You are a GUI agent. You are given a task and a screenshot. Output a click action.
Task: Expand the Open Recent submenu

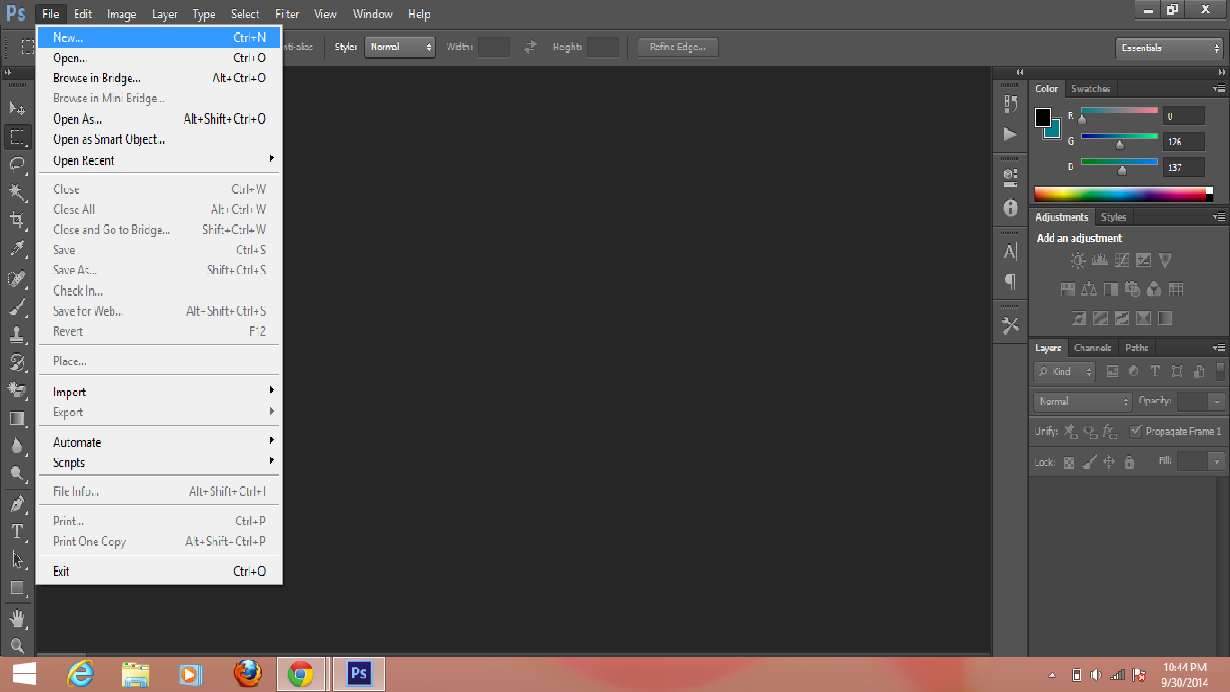tap(159, 160)
